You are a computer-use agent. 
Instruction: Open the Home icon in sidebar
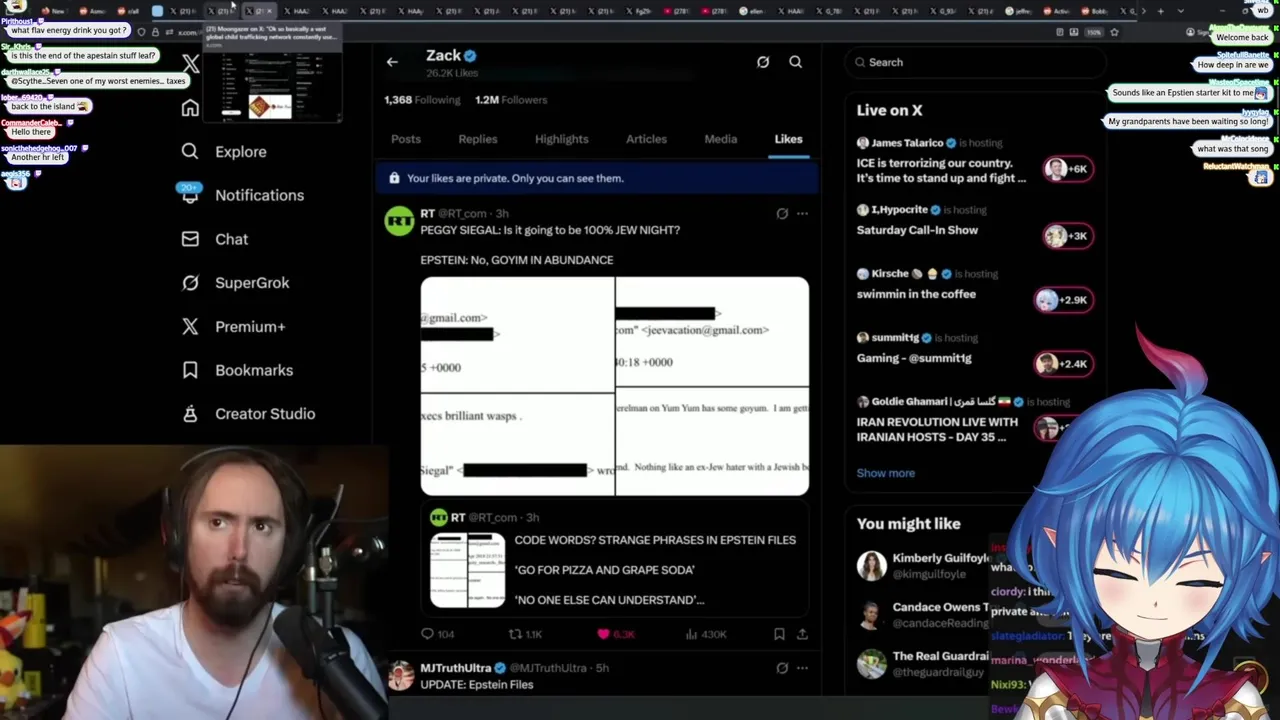point(190,108)
